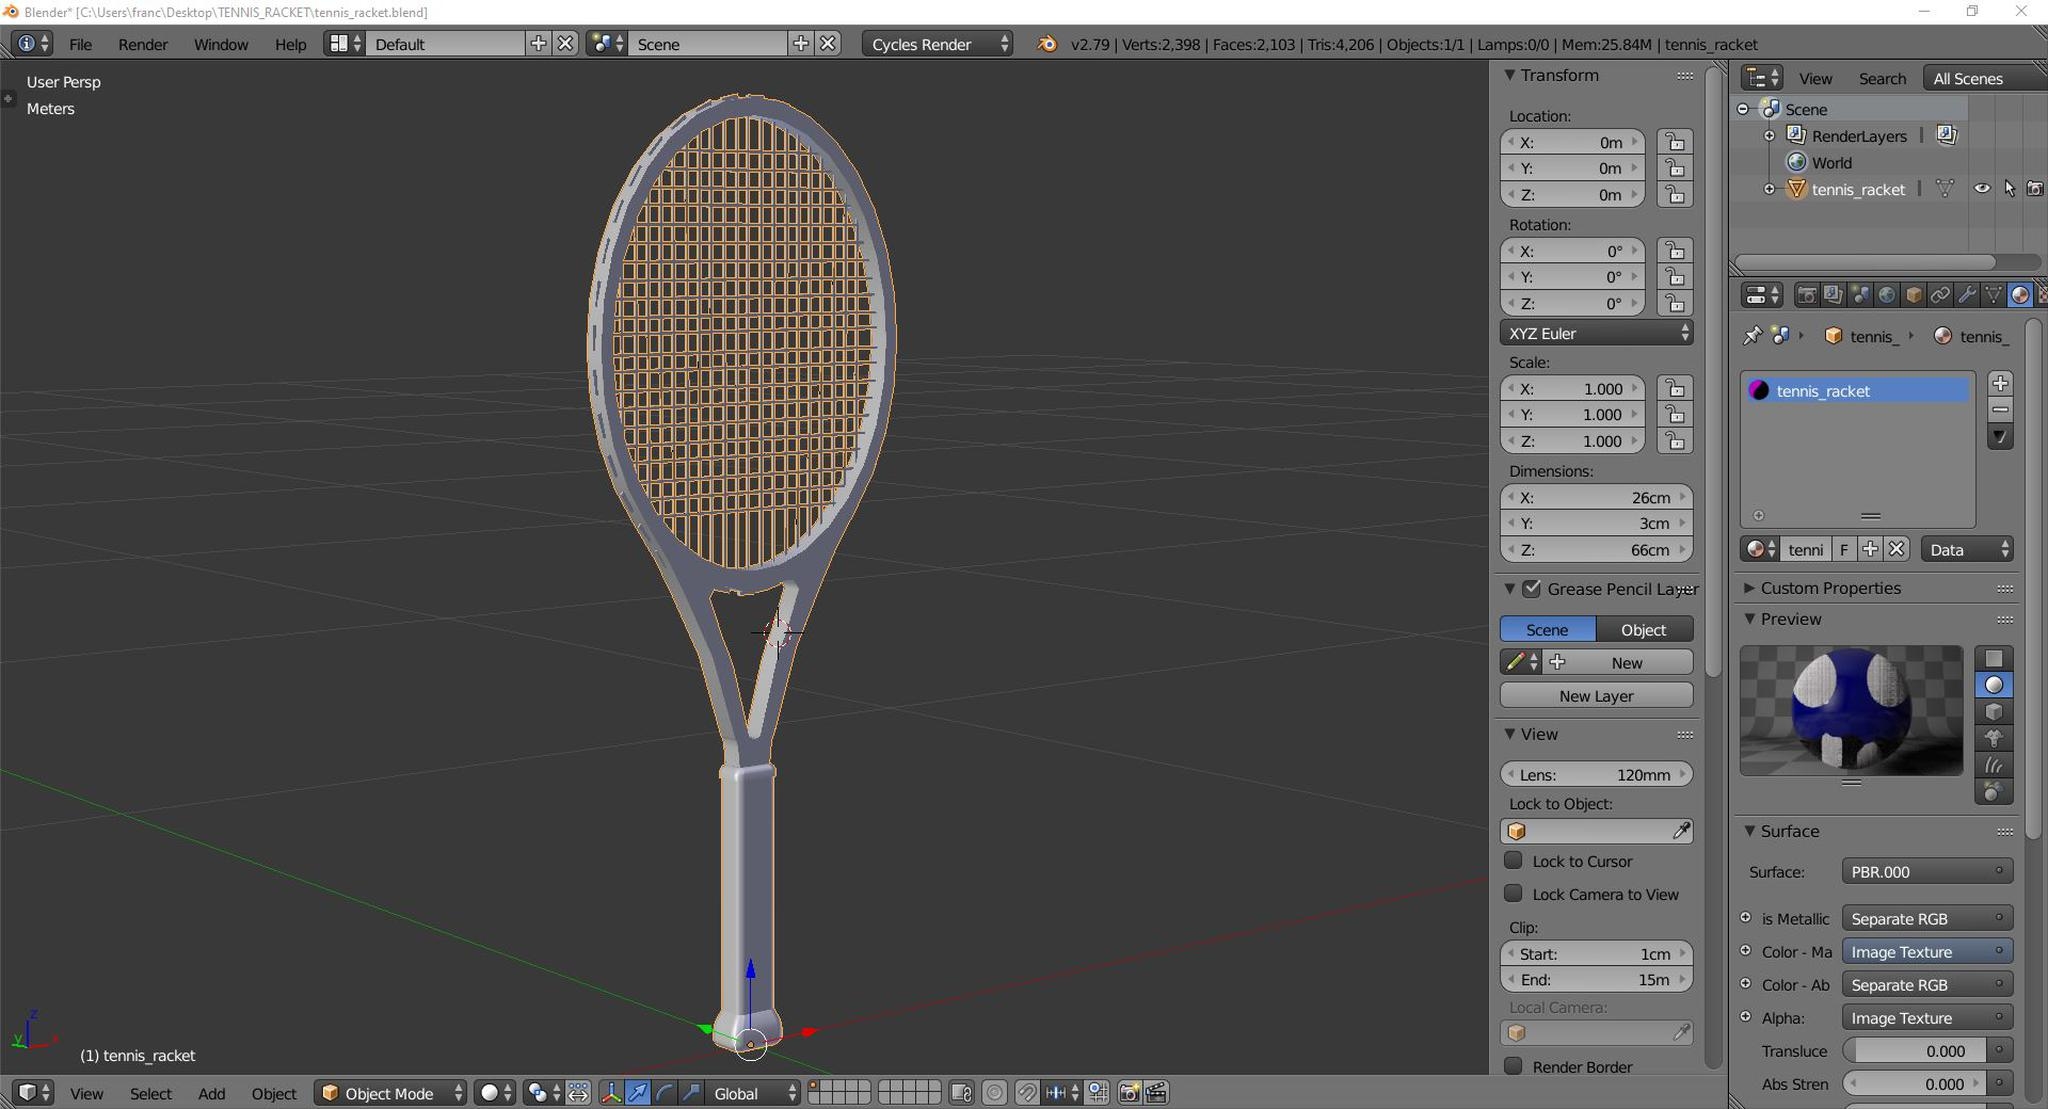
Task: Select the tennis_racket material slot
Action: (1855, 390)
